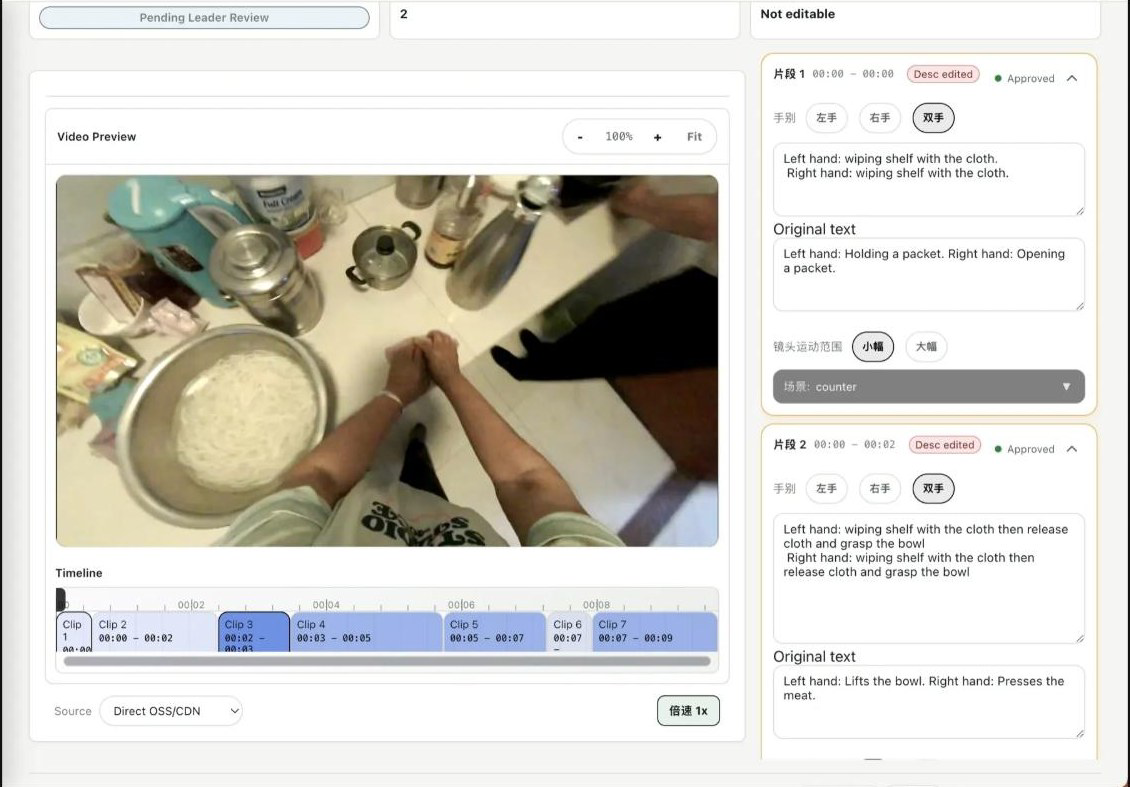Screen dimensions: 1130x787
Task: Click the timeline ruler at 00:04
Action: 326,604
